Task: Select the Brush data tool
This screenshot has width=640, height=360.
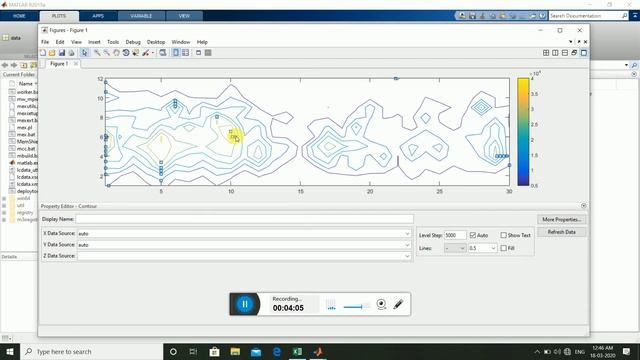Action: point(145,53)
